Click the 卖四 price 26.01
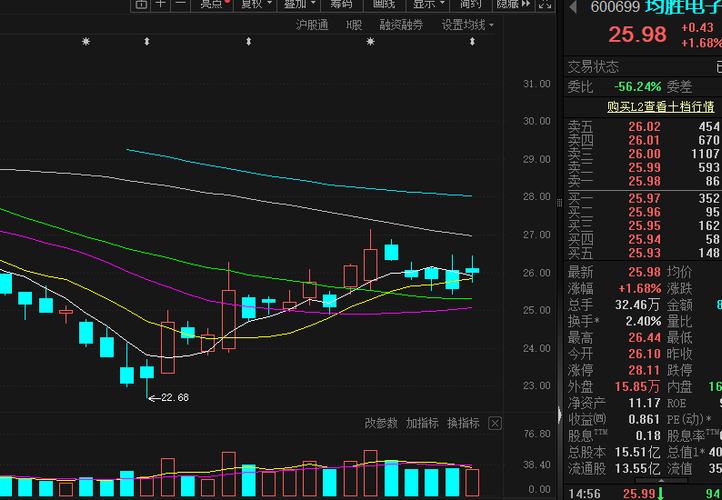Viewport: 722px width, 500px height. click(644, 140)
